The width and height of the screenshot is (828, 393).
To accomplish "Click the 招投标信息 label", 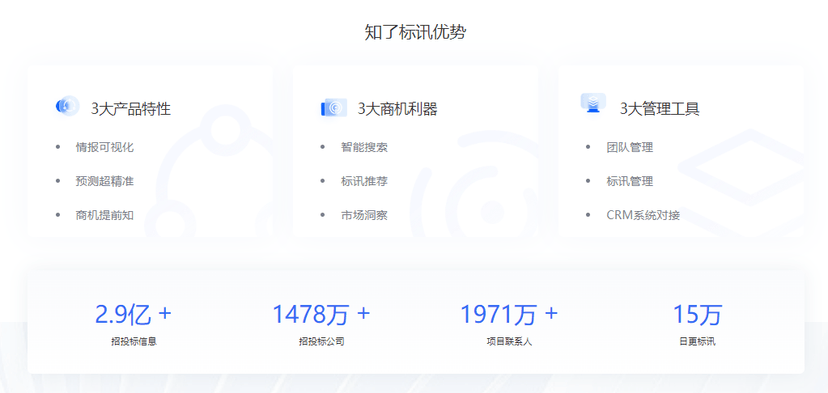I will point(134,342).
